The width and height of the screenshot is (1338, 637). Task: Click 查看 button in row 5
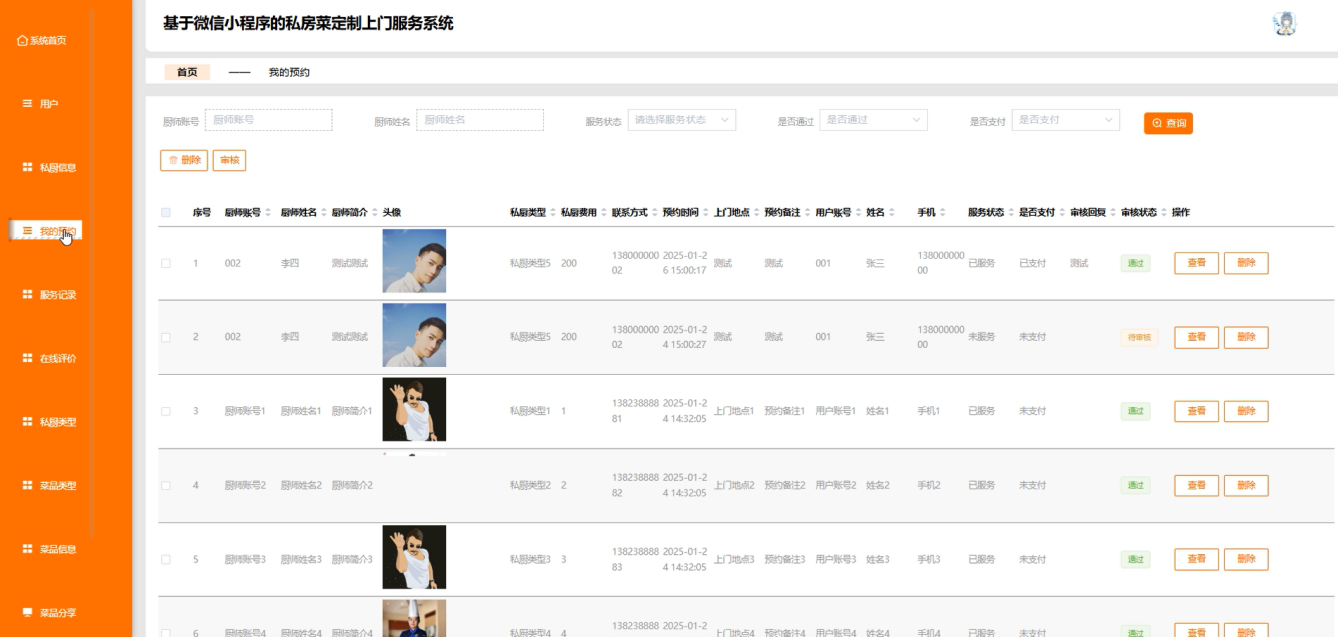tap(1196, 559)
